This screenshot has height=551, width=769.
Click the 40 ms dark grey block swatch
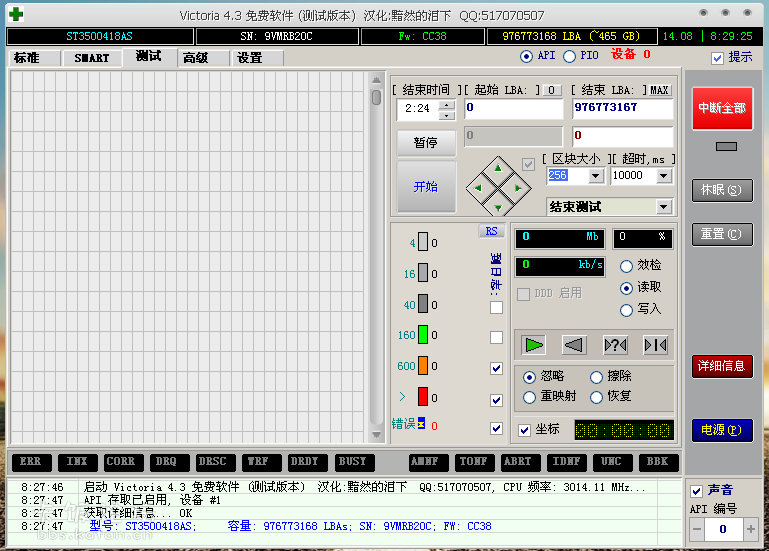click(423, 304)
